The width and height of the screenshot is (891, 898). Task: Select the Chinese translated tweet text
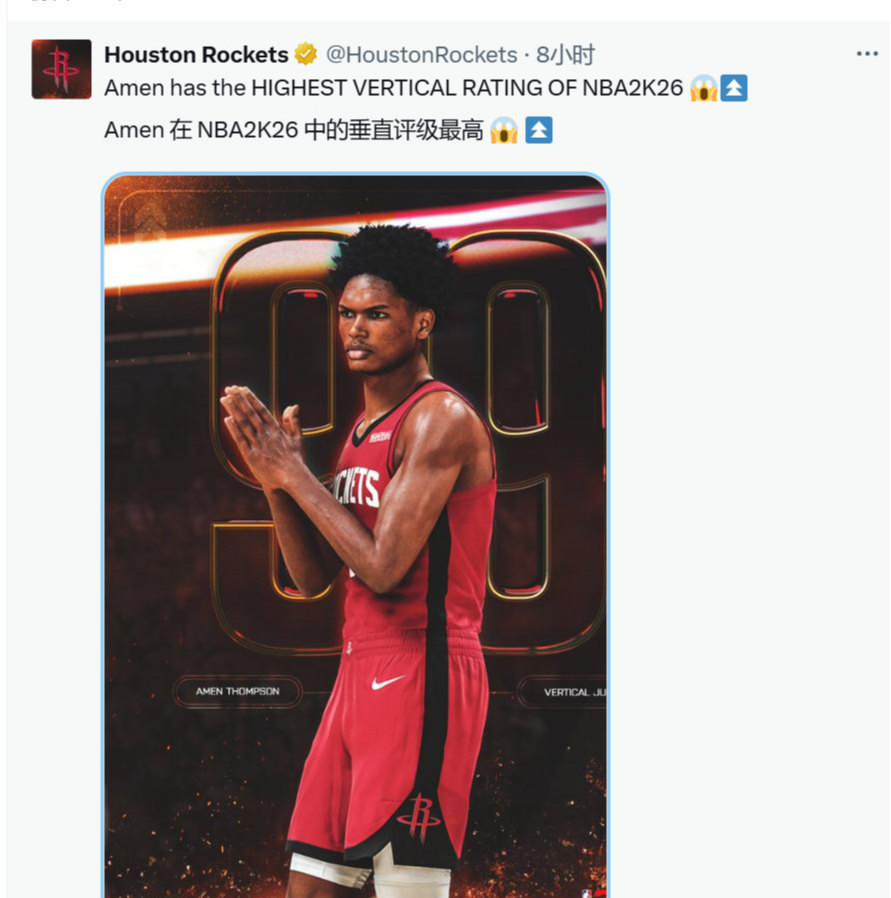pos(294,130)
